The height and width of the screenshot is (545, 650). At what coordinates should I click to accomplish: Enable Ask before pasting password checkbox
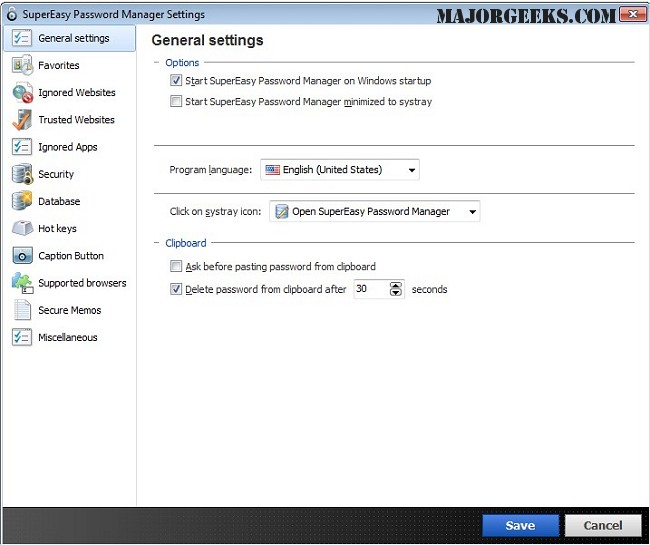click(x=176, y=266)
